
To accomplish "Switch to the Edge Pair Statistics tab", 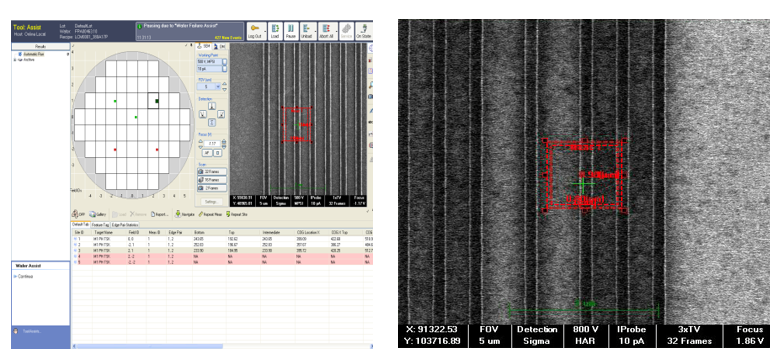I will click(x=125, y=225).
